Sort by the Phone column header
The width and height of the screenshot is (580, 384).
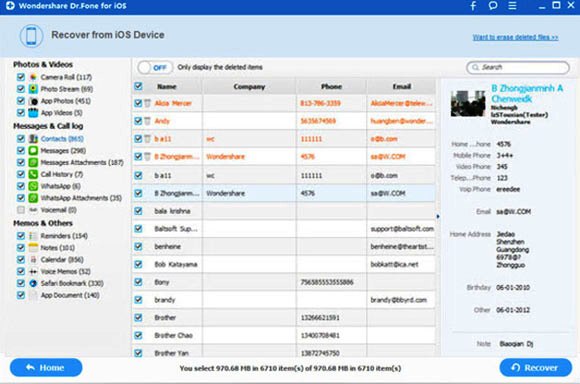click(x=331, y=87)
